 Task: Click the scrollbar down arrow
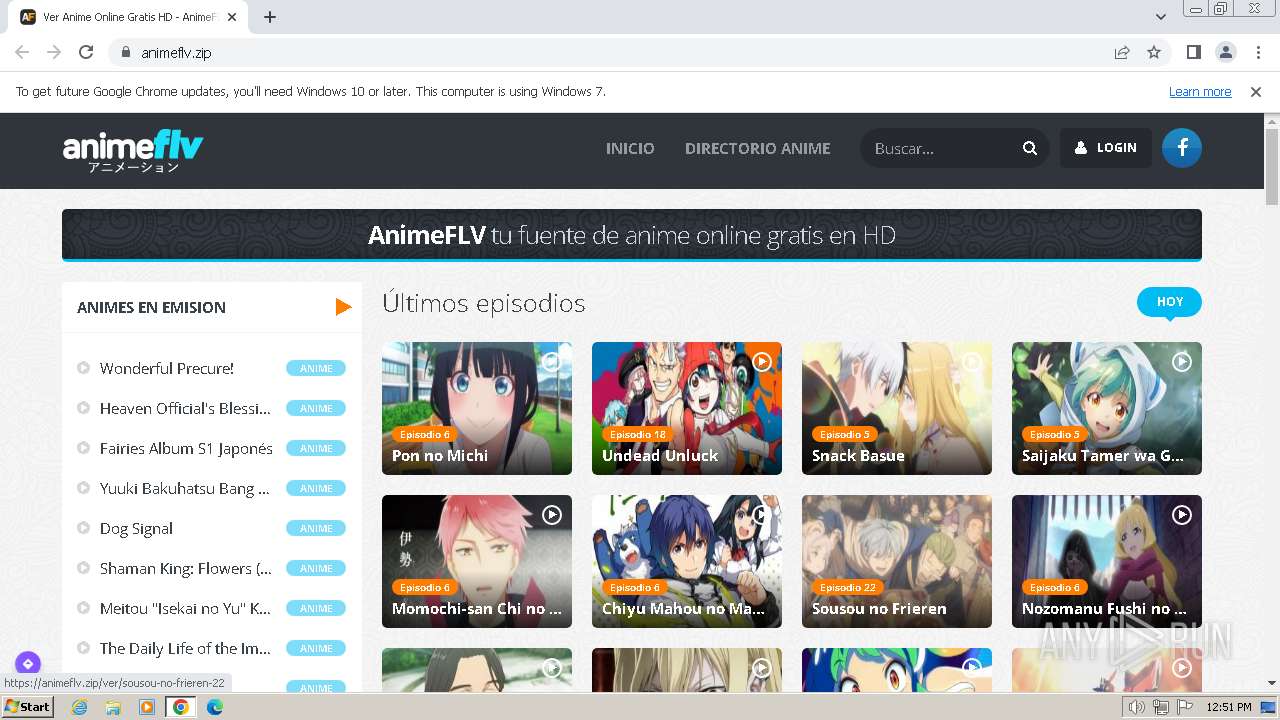coord(1272,683)
